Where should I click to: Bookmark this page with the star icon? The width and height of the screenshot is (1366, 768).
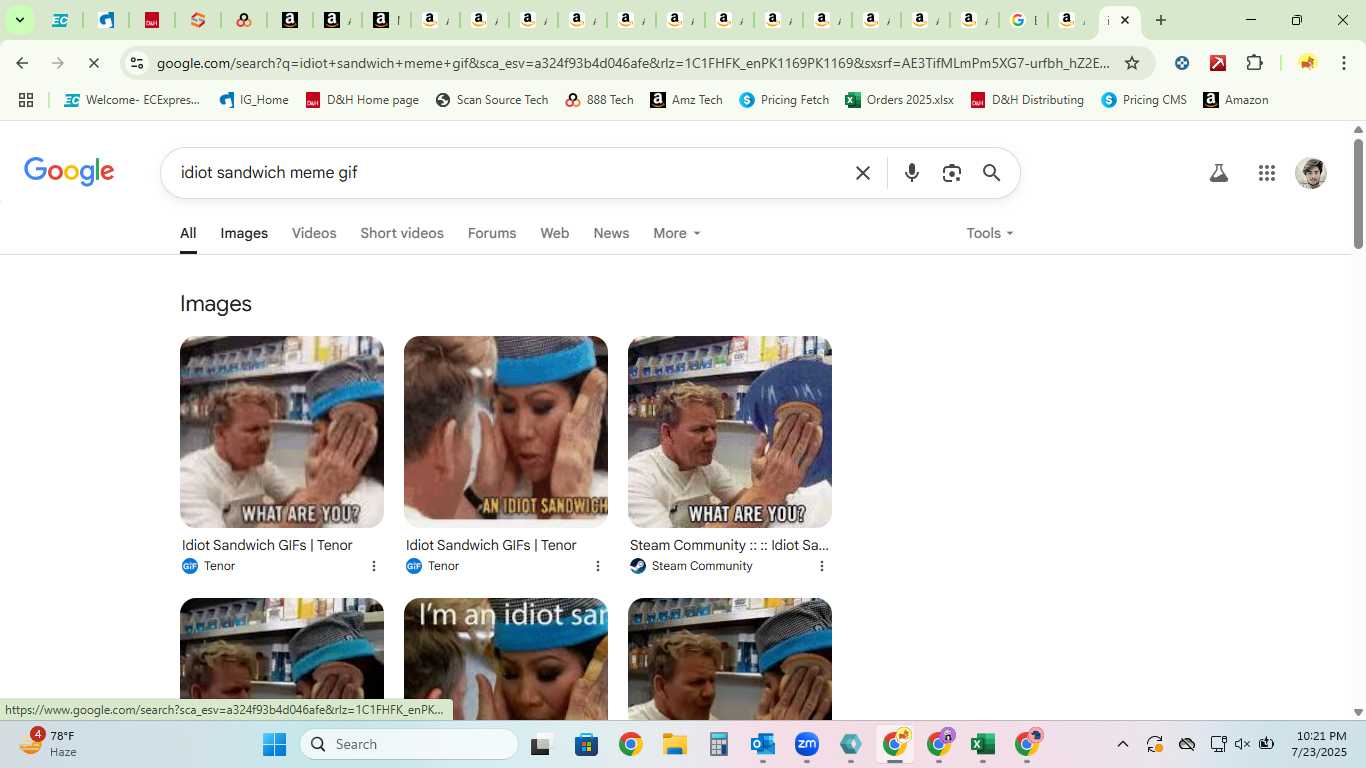point(1132,63)
